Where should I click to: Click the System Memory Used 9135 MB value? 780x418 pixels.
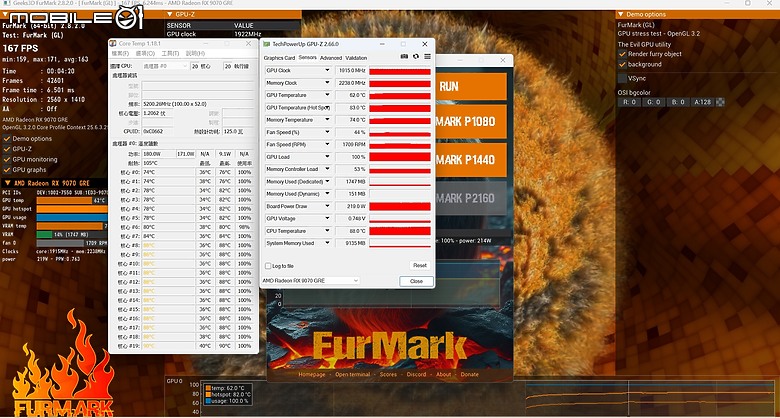point(351,243)
